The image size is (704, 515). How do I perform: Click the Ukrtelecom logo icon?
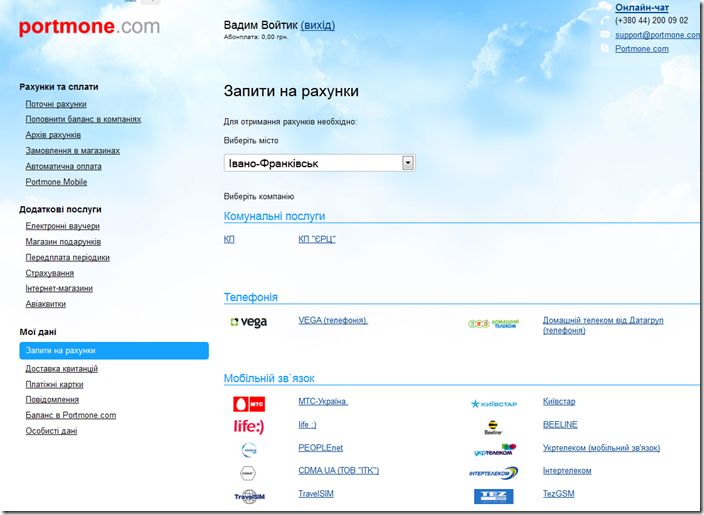[x=493, y=450]
